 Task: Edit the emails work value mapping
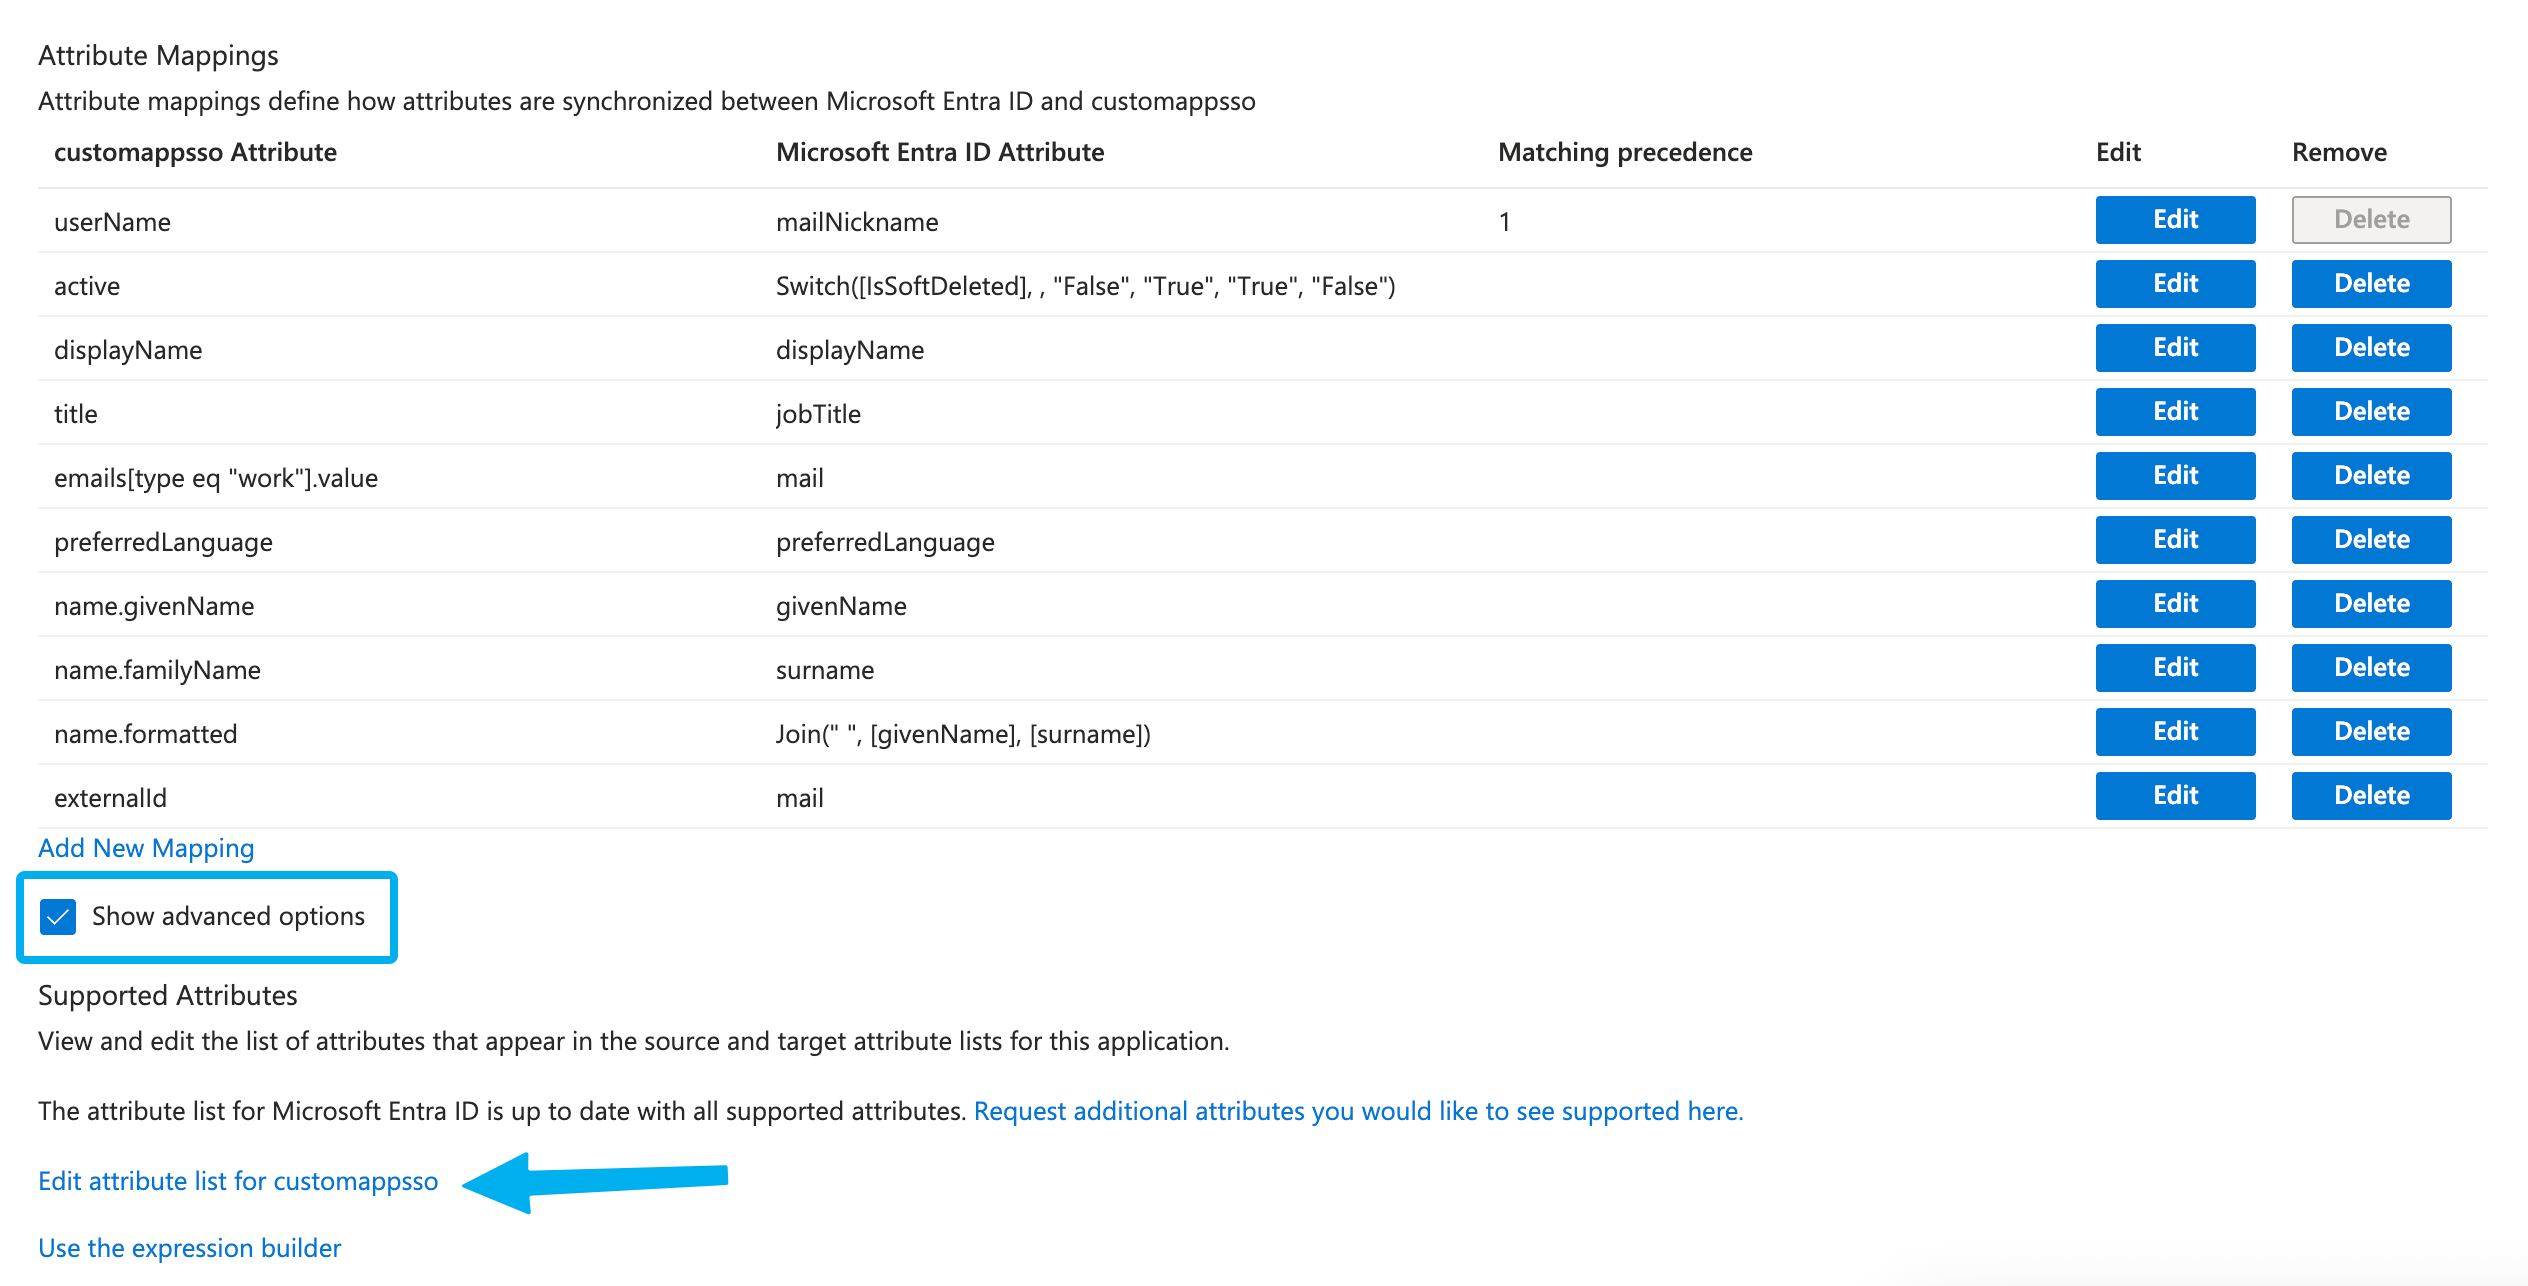2174,475
